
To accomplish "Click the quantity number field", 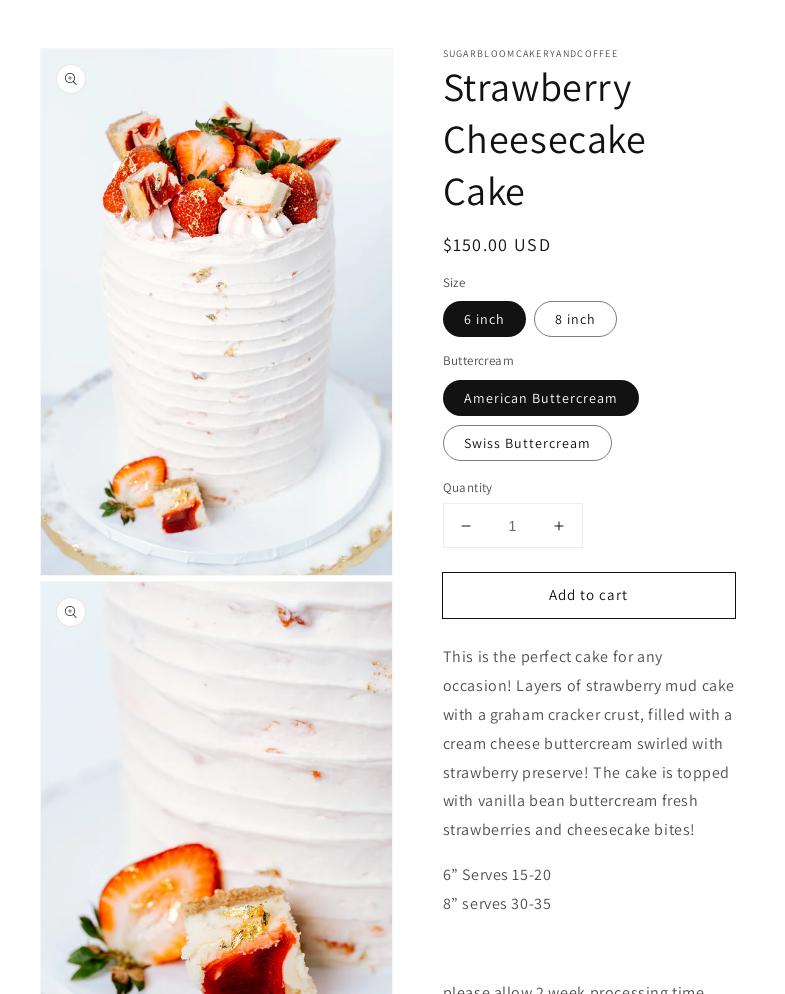I will tap(512, 526).
